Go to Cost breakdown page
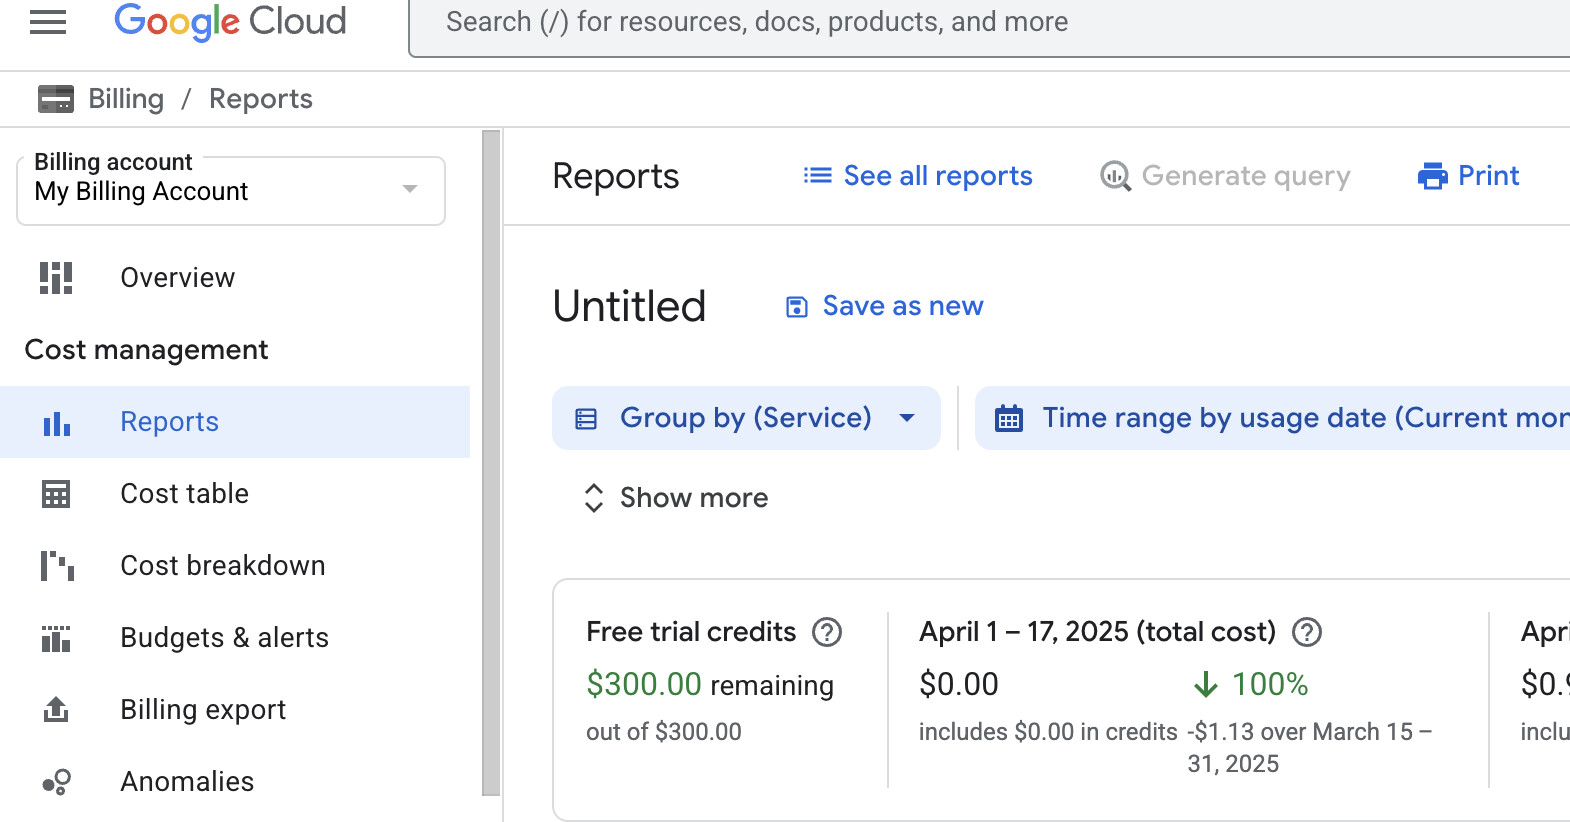 222,566
